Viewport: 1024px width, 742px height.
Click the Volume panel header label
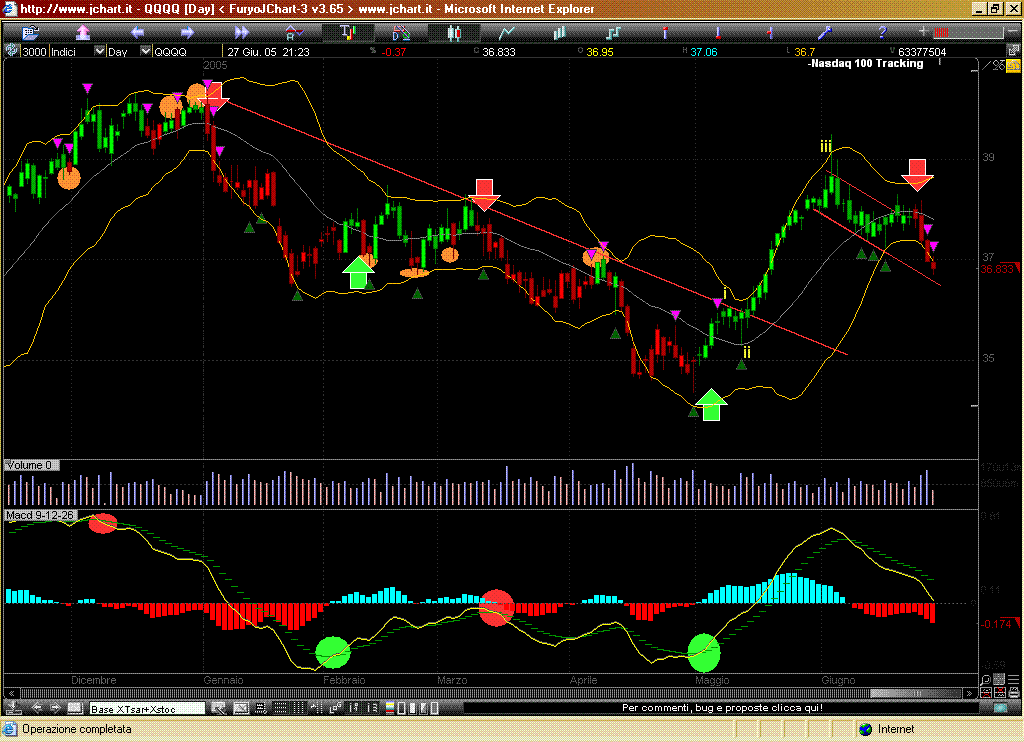[x=32, y=466]
